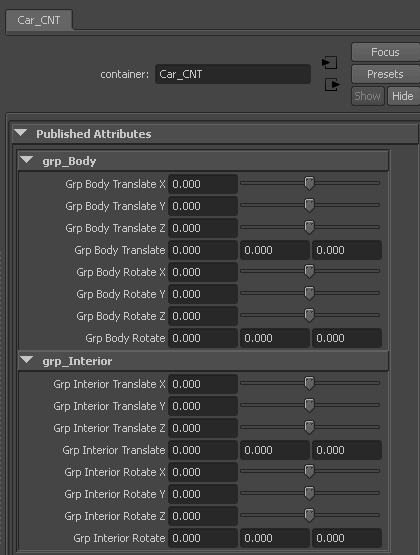
Task: Click the second Grp Interior Translate field
Action: [x=275, y=450]
